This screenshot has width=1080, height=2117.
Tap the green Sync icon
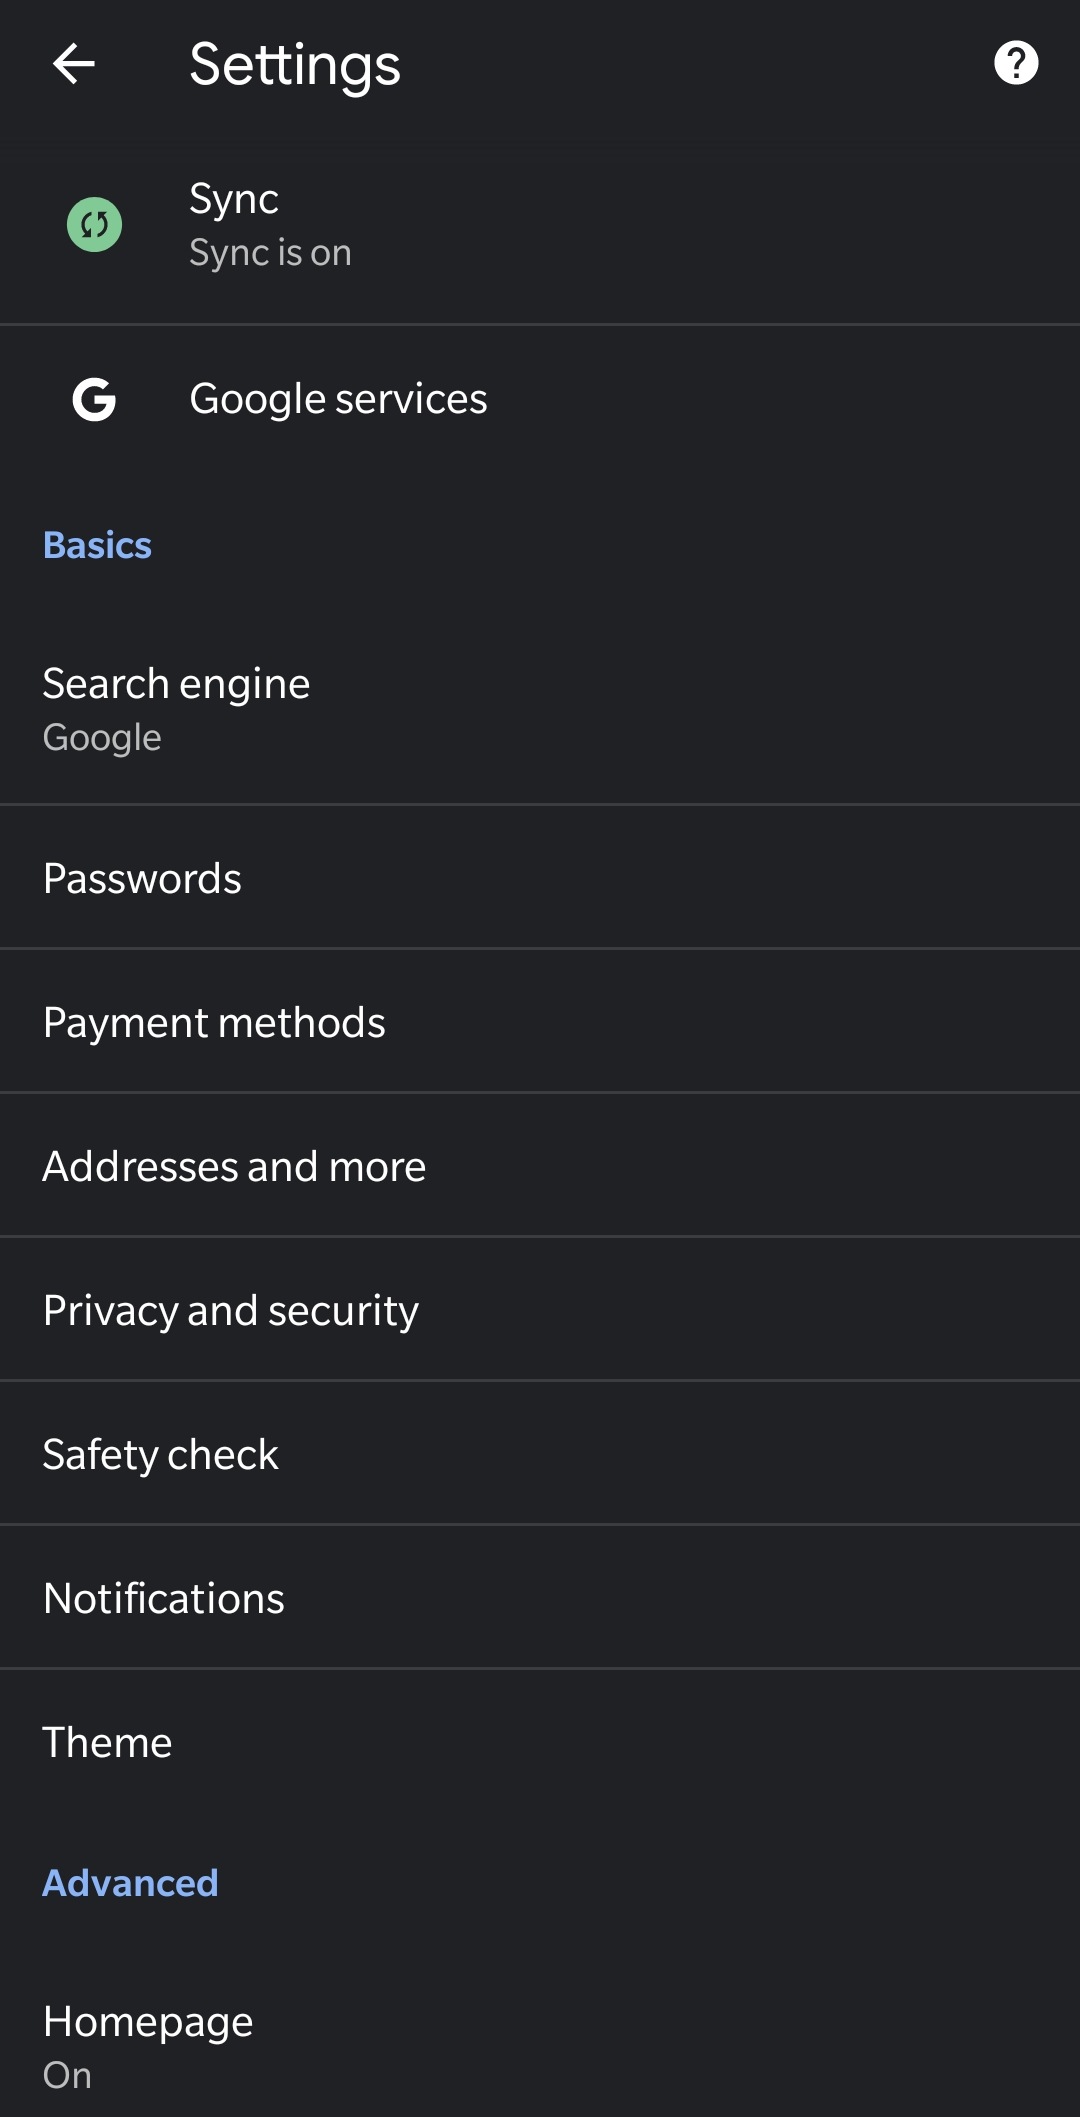95,224
